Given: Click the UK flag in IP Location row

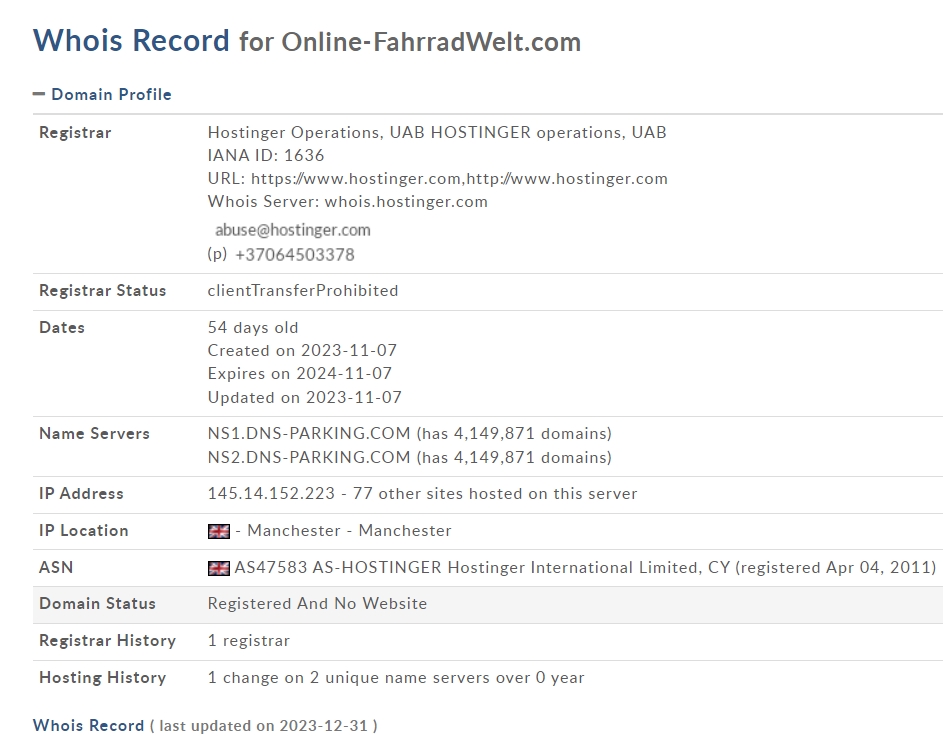Looking at the screenshot, I should 219,532.
